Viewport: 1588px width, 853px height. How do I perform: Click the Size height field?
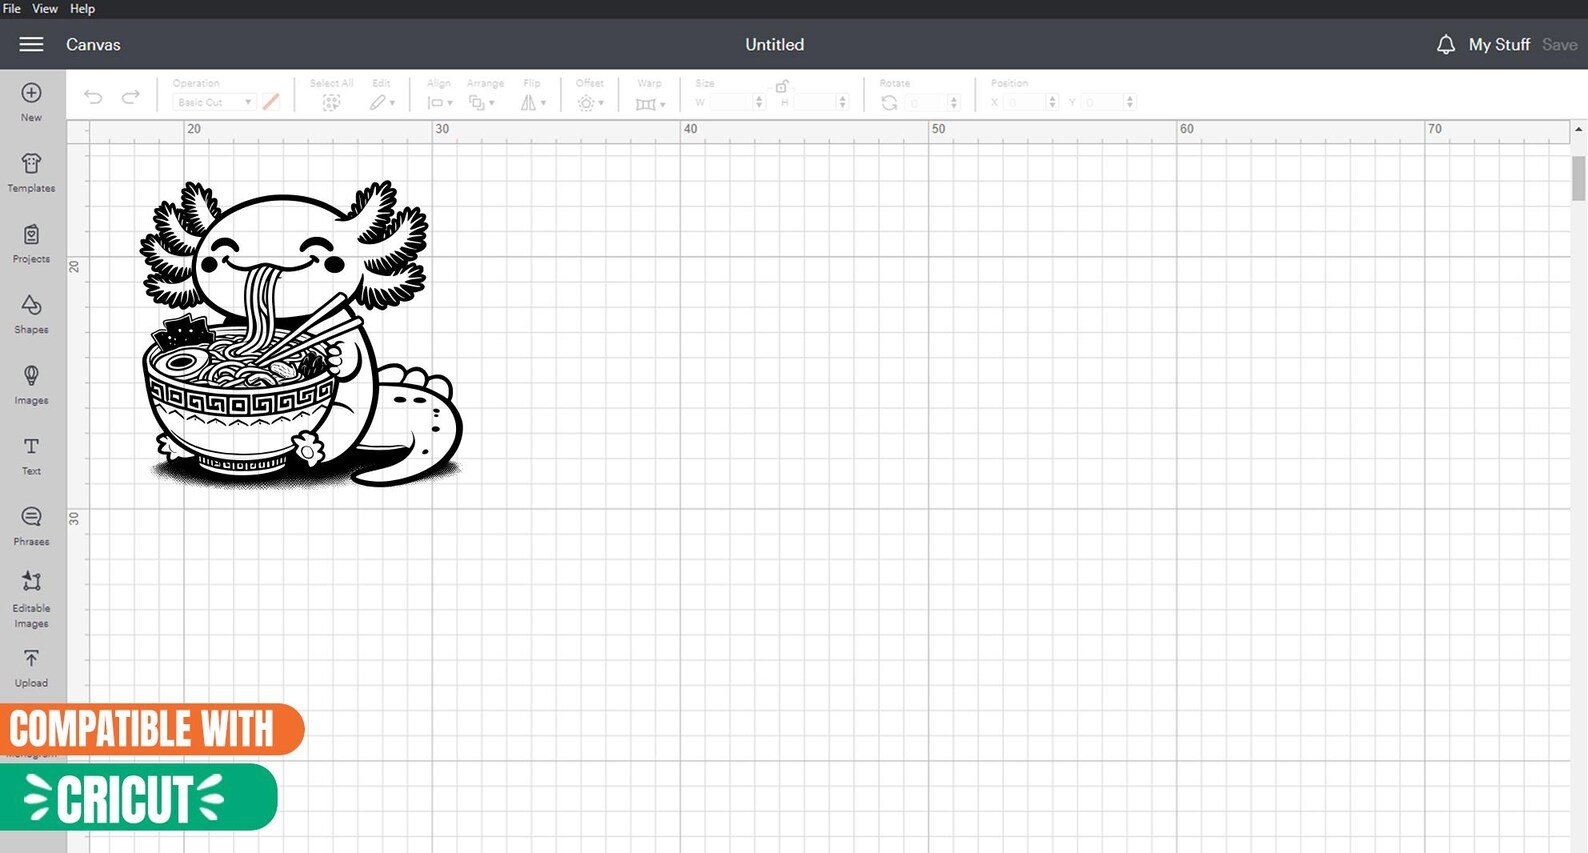[815, 102]
